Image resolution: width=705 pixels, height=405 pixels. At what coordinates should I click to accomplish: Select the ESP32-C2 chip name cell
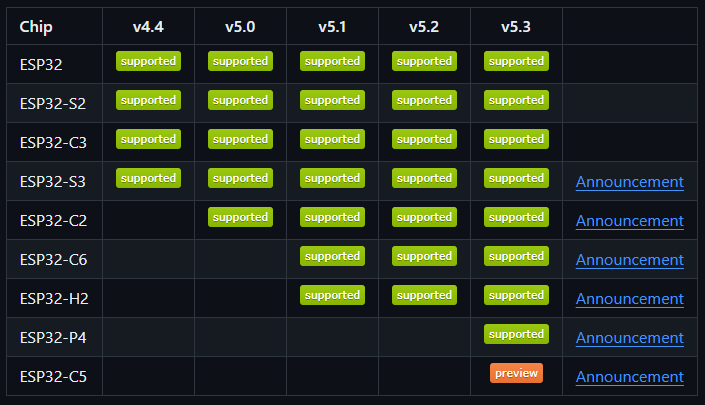pyautogui.click(x=54, y=220)
